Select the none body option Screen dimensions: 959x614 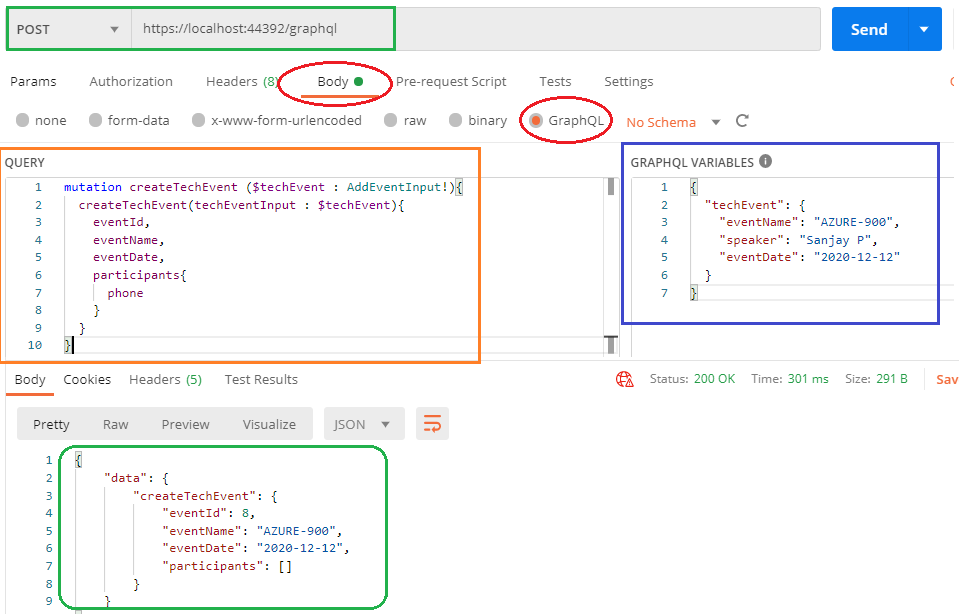23,121
